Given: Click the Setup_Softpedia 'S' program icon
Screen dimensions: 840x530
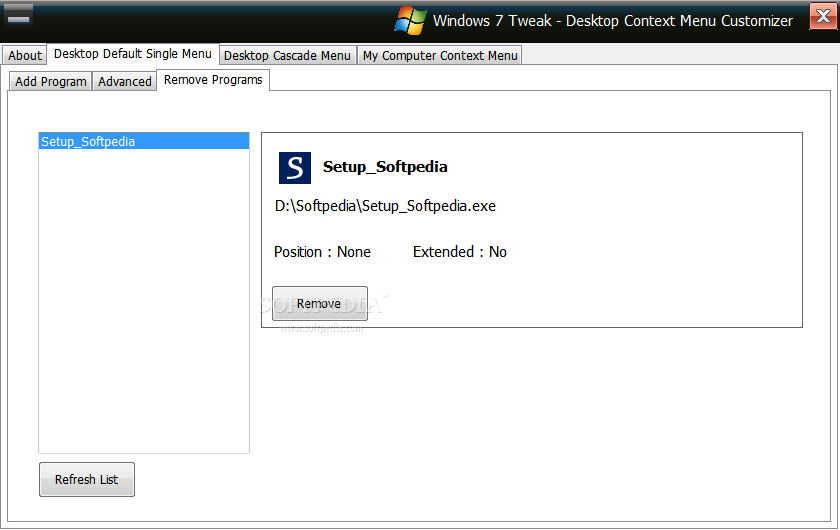Looking at the screenshot, I should click(x=295, y=168).
